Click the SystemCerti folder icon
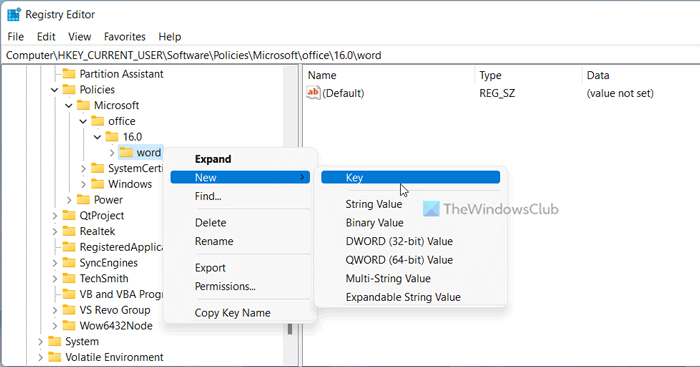The height and width of the screenshot is (367, 700). [x=97, y=168]
